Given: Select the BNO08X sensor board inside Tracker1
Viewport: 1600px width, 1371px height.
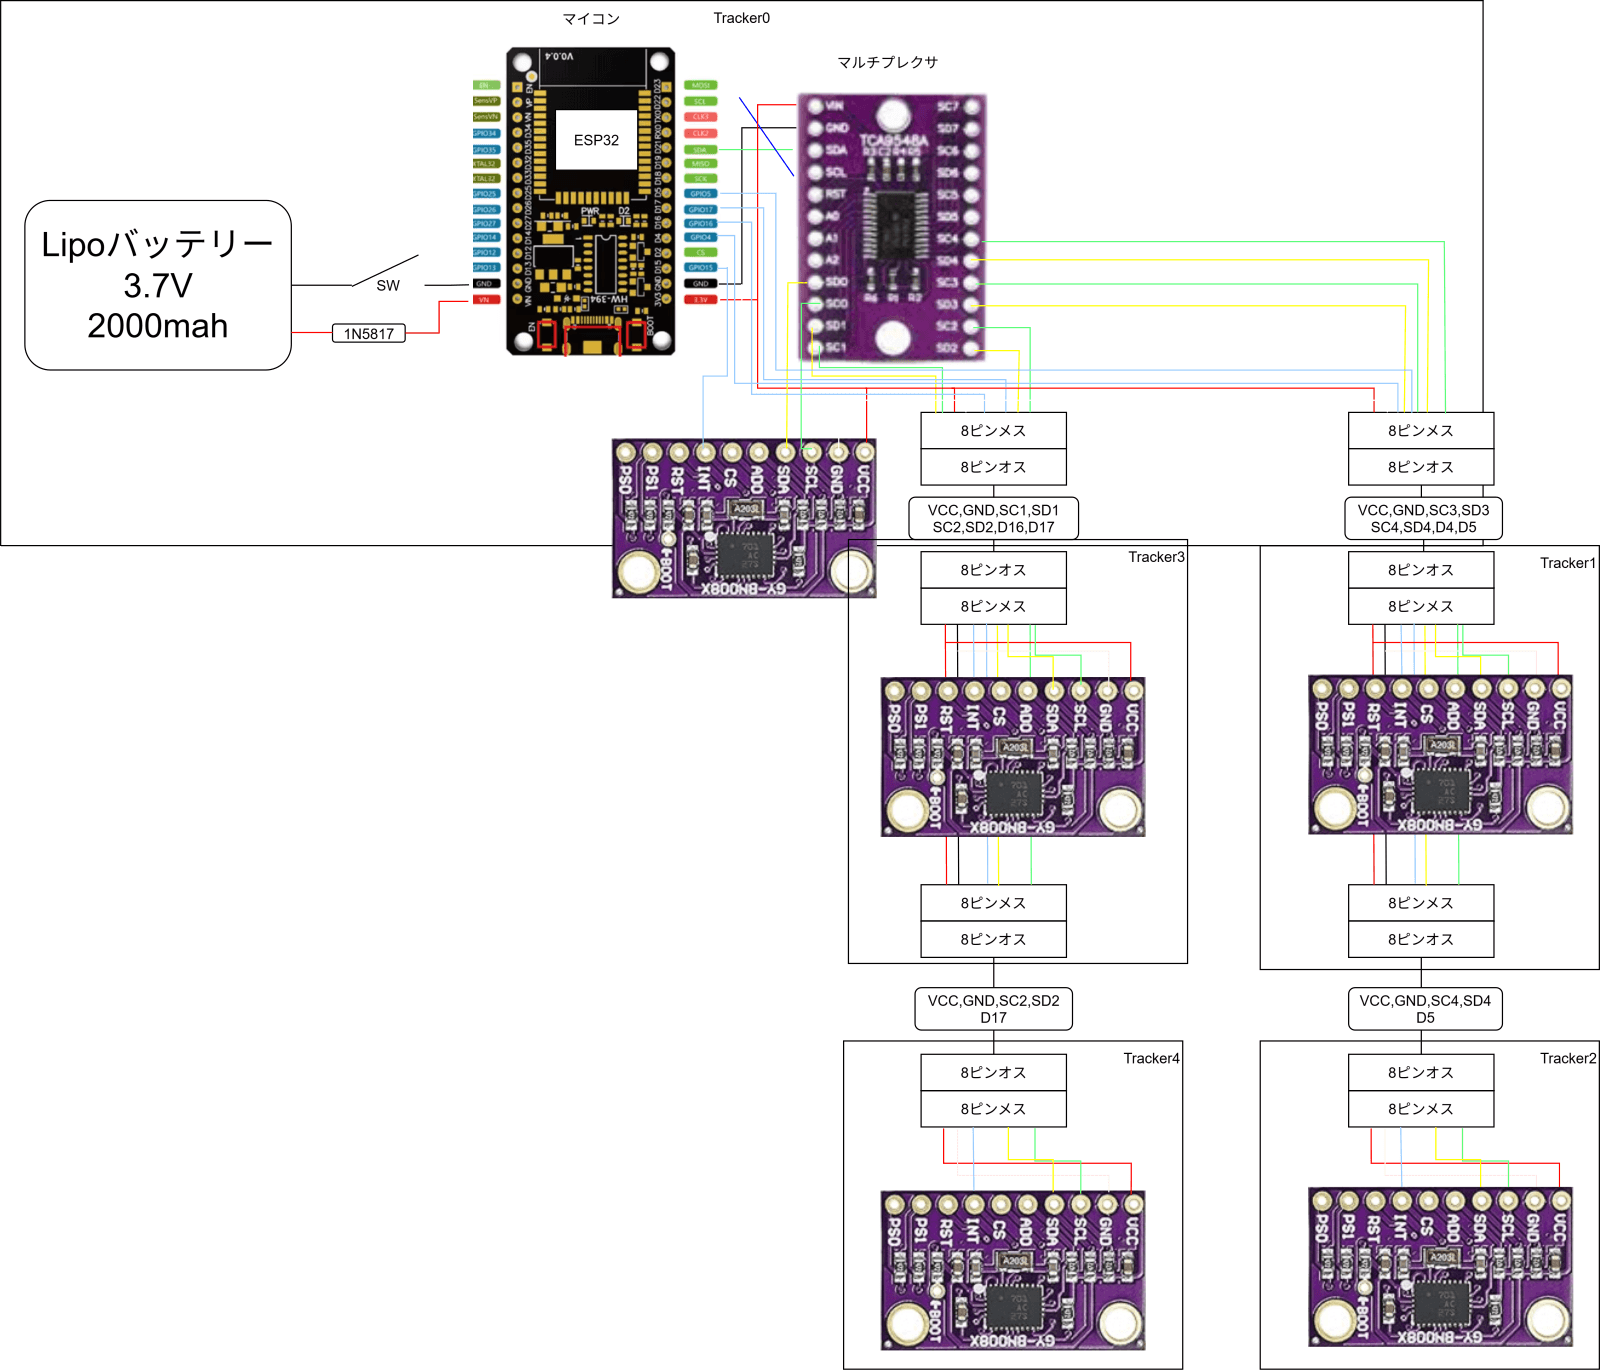Looking at the screenshot, I should point(1440,754).
